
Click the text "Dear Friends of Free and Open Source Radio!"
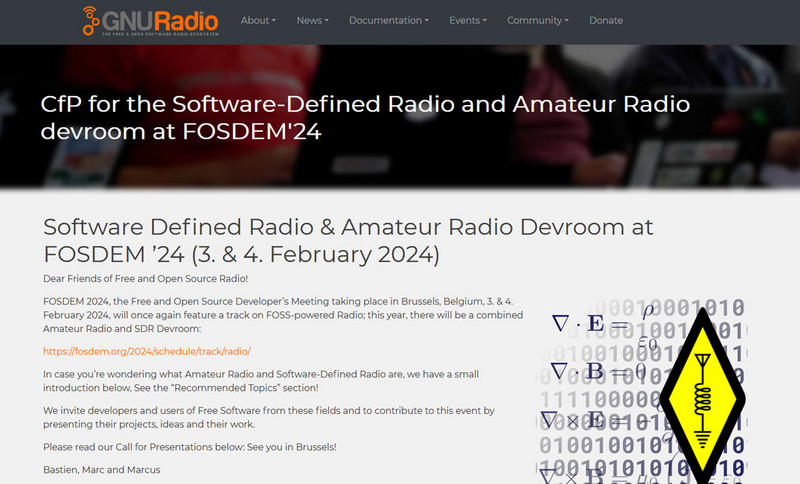coord(145,278)
